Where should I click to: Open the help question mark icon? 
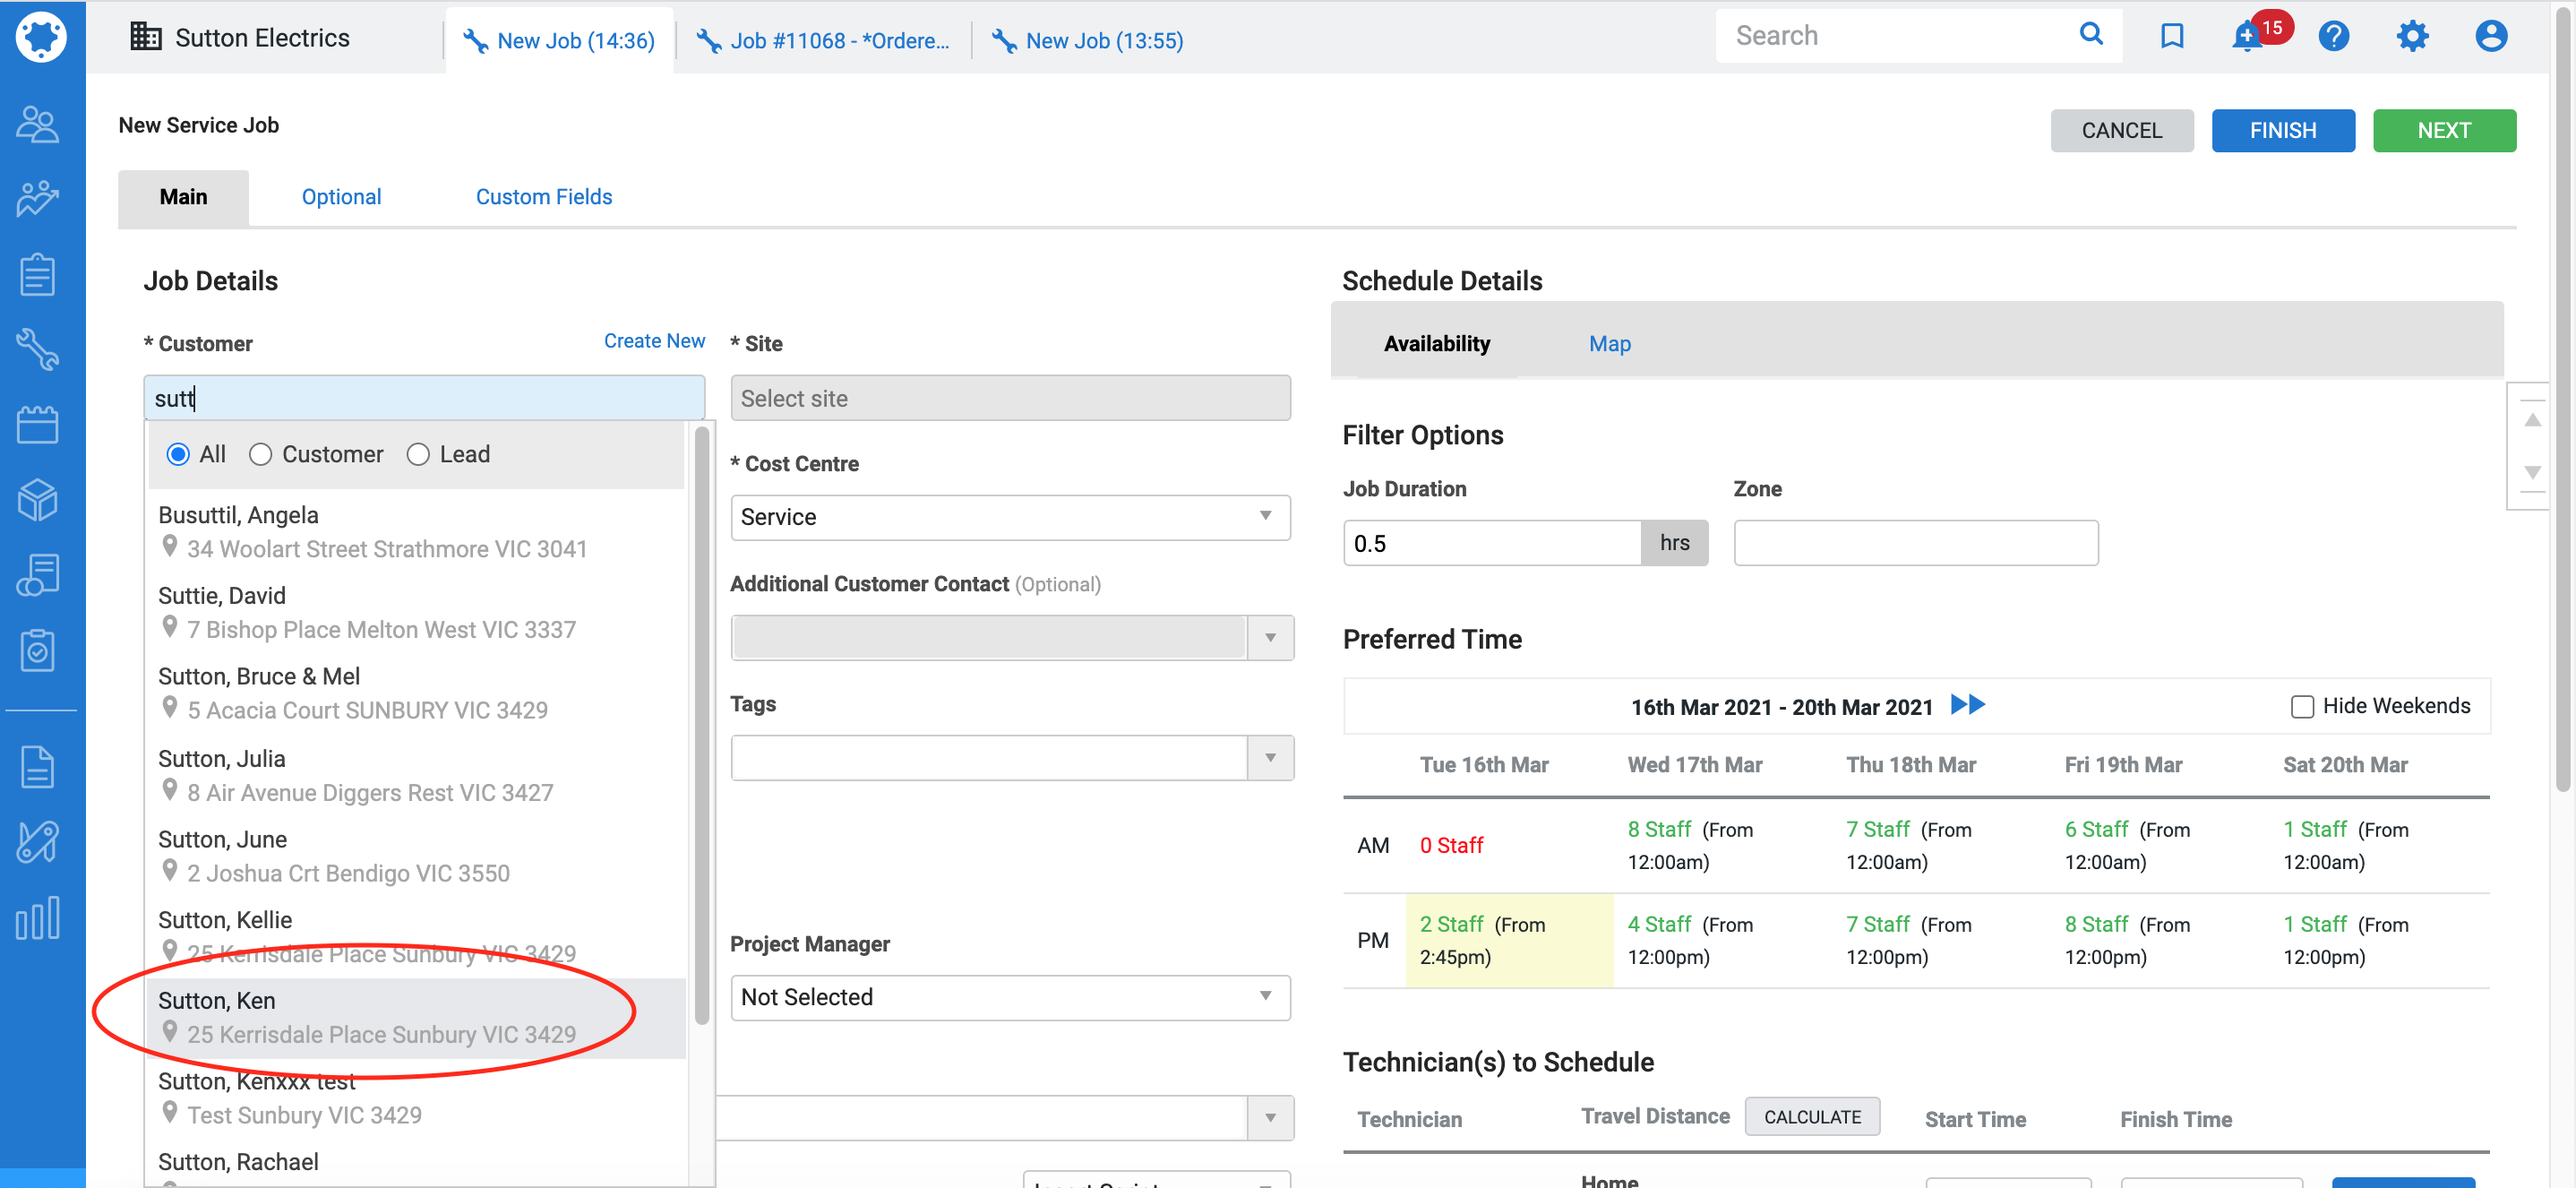coord(2333,37)
